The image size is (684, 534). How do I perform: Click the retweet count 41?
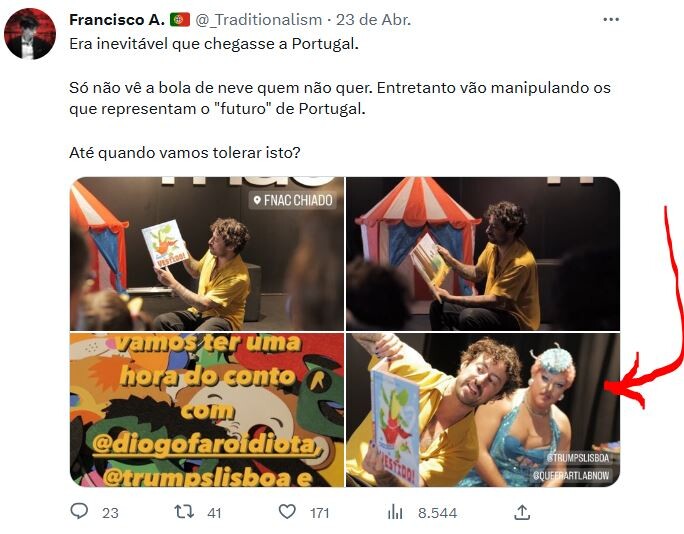(x=214, y=513)
